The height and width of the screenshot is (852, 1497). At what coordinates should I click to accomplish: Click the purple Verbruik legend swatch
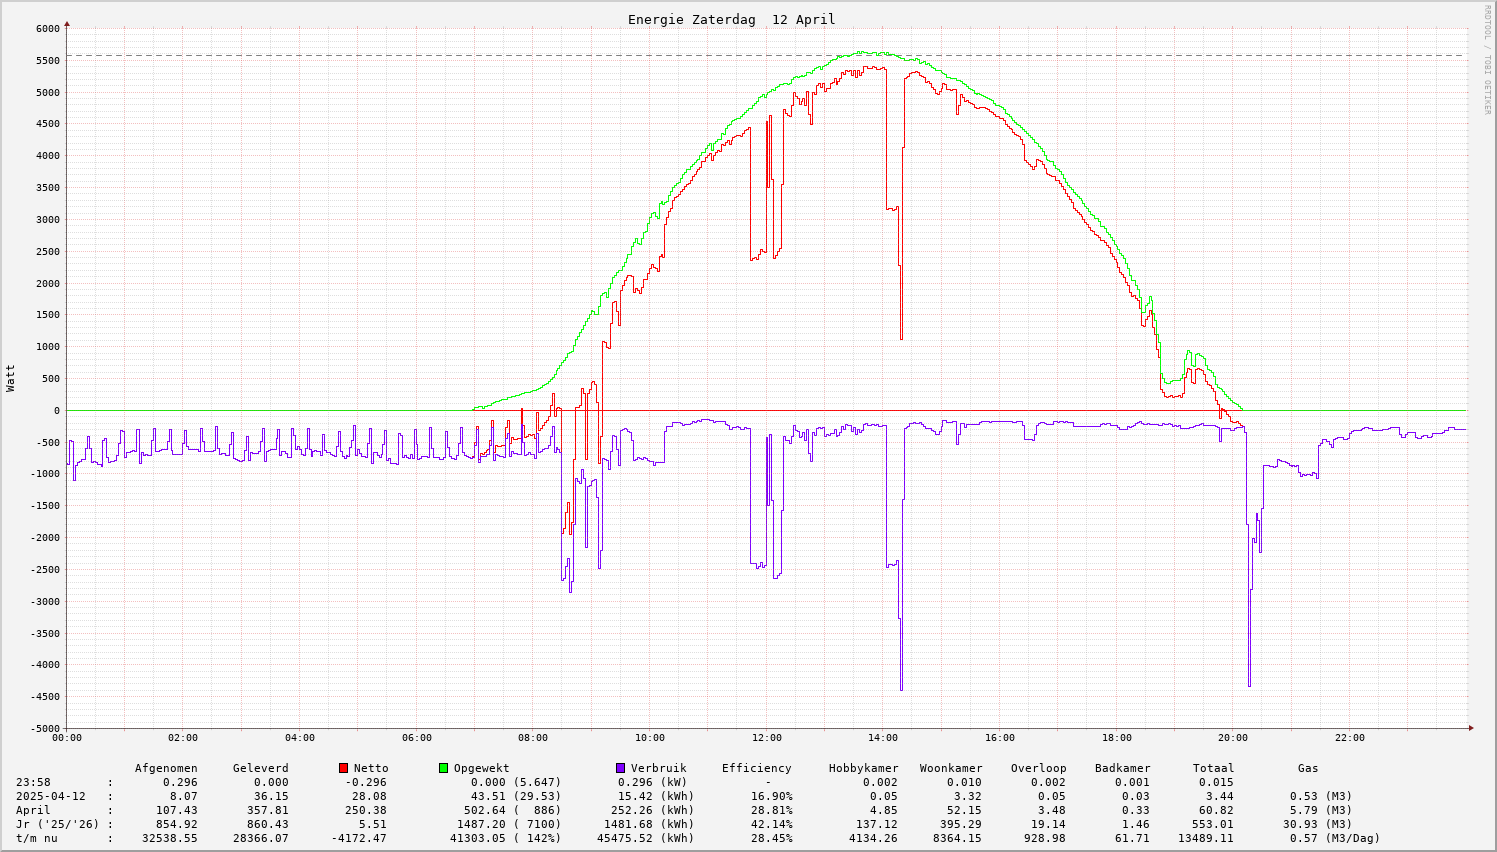click(620, 768)
